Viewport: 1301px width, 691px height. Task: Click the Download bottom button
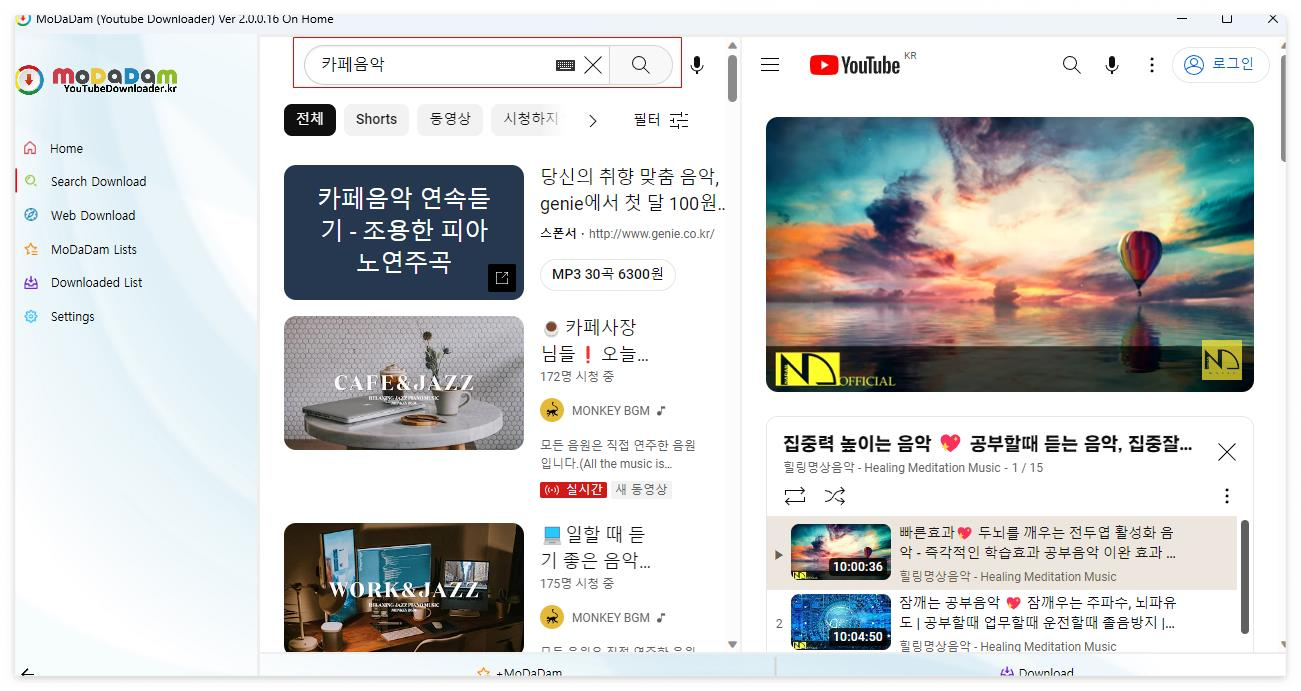[x=1035, y=673]
